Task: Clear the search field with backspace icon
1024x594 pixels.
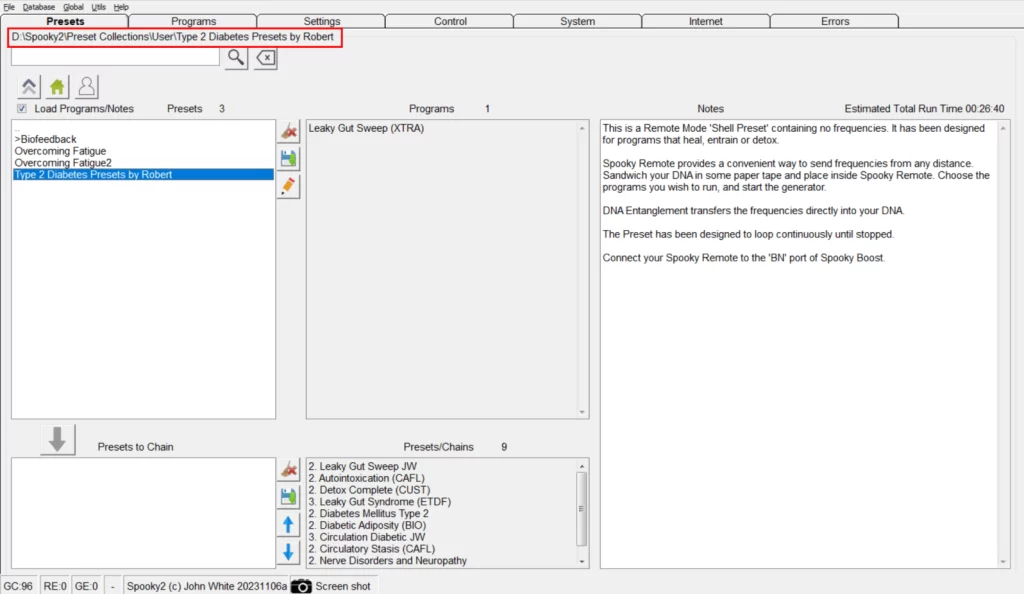Action: pos(265,58)
